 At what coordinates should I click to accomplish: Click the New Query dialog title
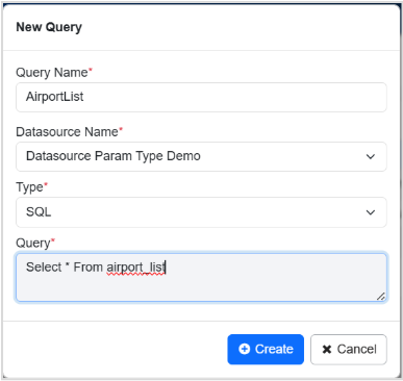[x=49, y=27]
